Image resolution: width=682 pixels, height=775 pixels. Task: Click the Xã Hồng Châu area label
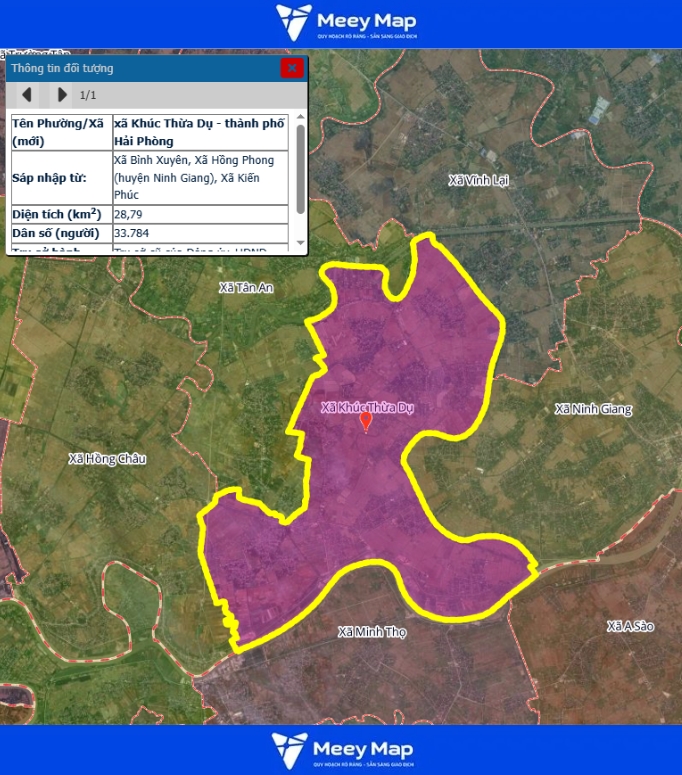107,459
